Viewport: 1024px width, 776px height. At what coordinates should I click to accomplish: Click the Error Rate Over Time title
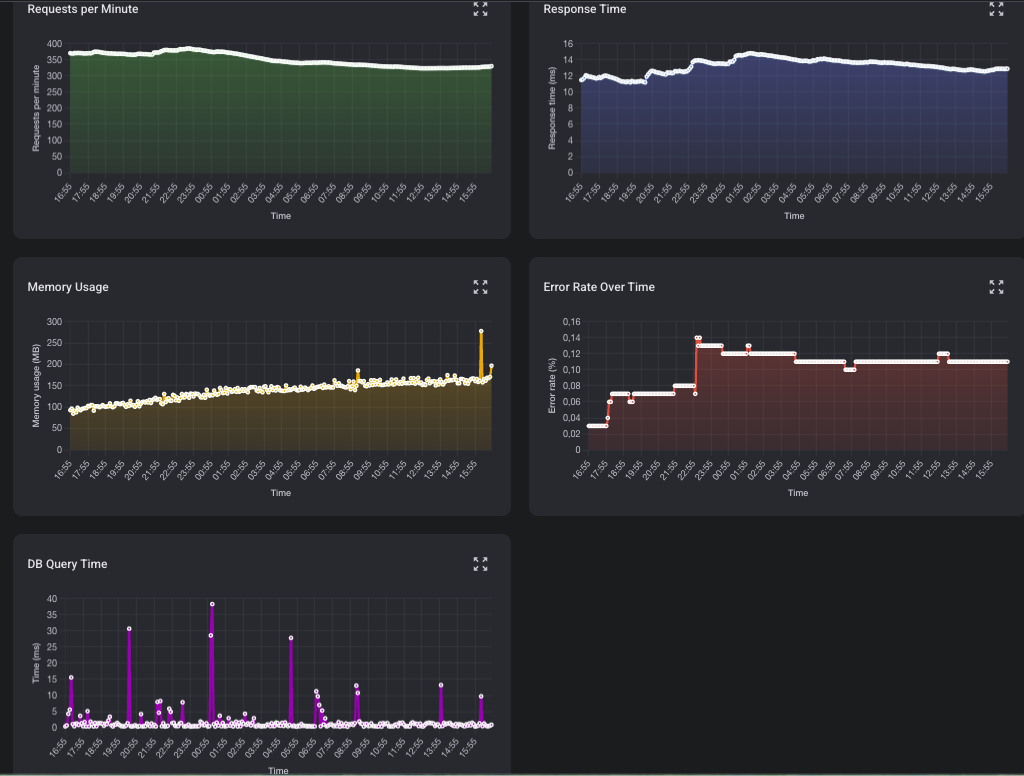(599, 287)
